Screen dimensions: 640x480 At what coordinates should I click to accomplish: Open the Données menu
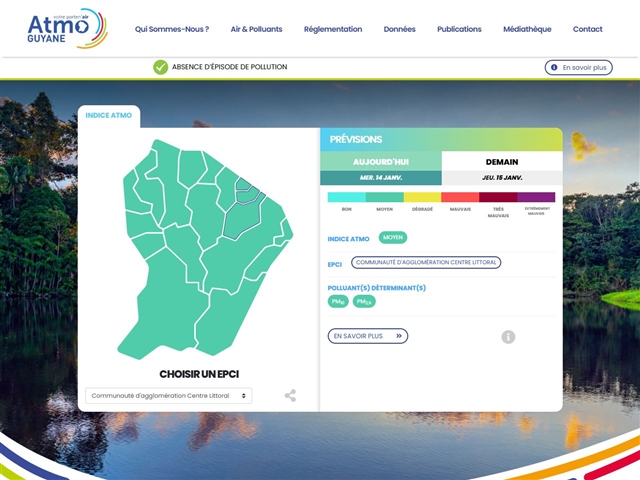click(400, 29)
